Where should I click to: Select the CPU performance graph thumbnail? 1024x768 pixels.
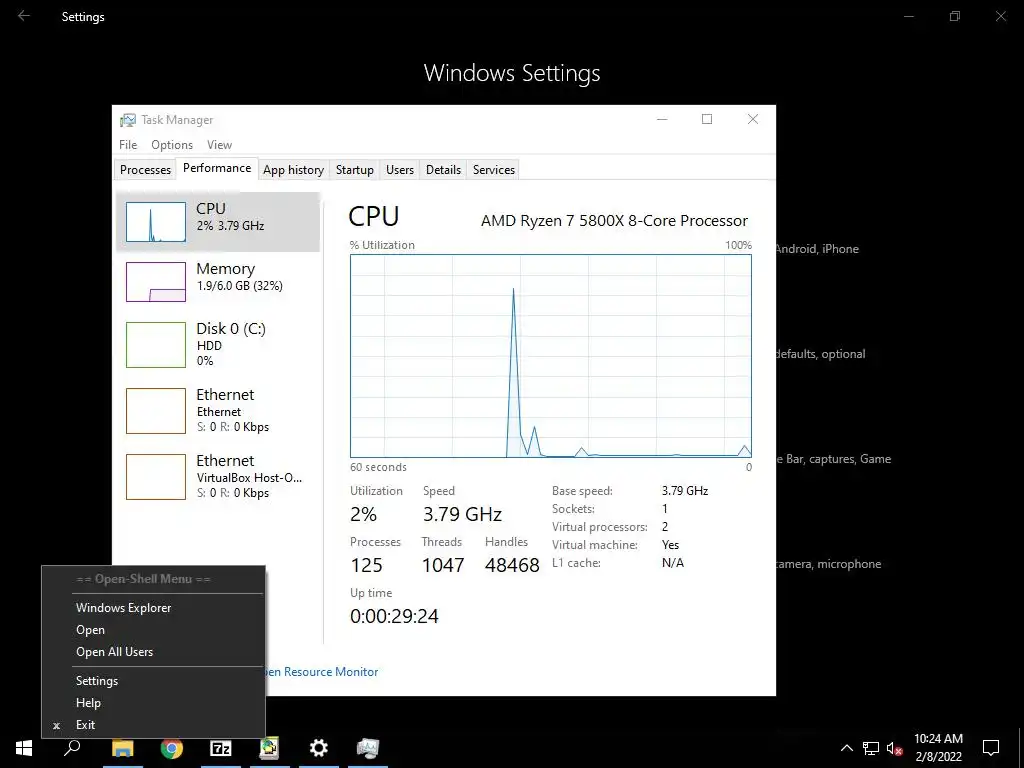(x=155, y=222)
